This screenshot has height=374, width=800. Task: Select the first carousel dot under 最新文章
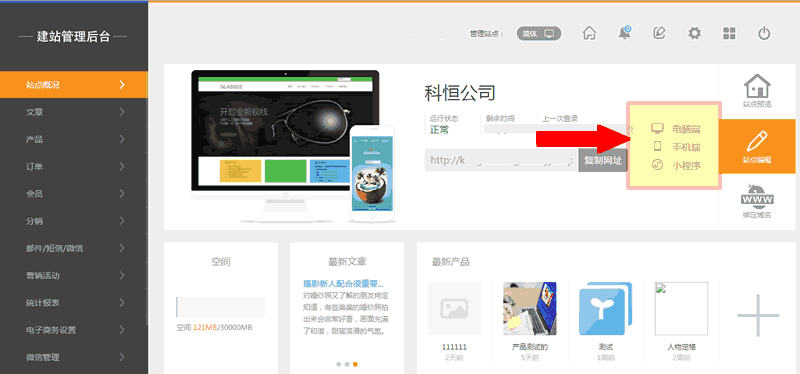tap(339, 364)
